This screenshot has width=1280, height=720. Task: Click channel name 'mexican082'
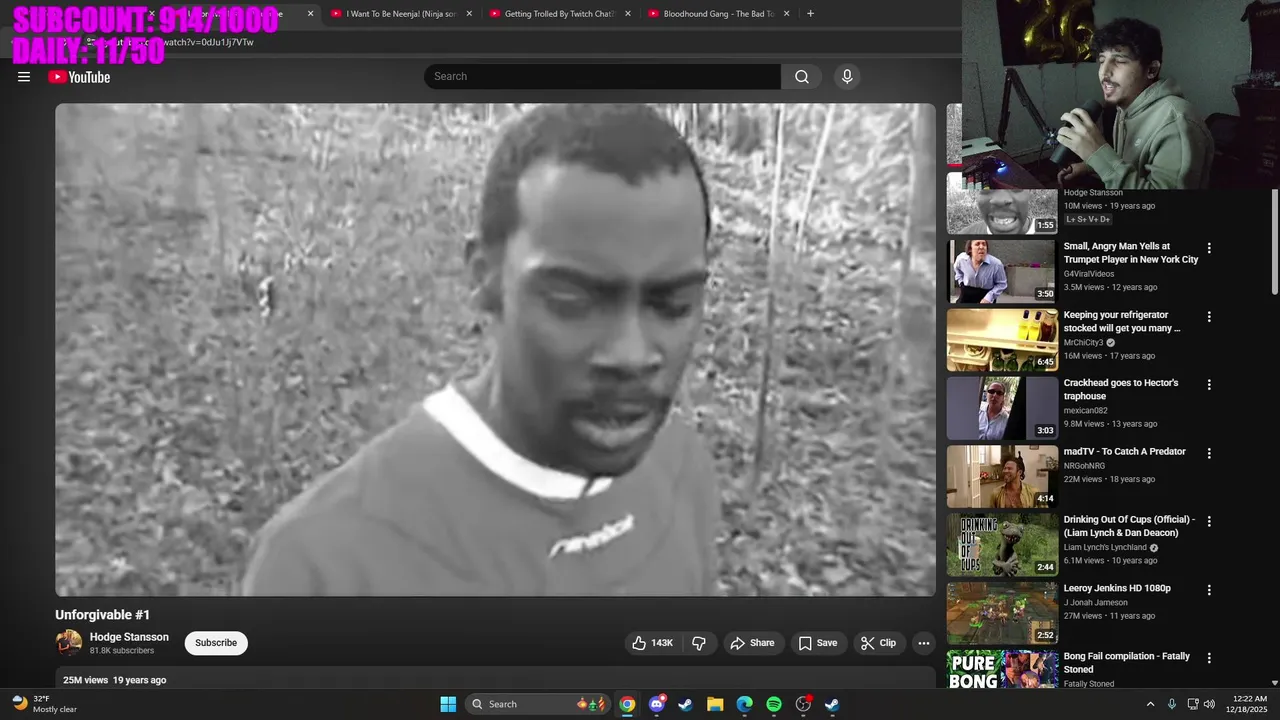tap(1086, 411)
